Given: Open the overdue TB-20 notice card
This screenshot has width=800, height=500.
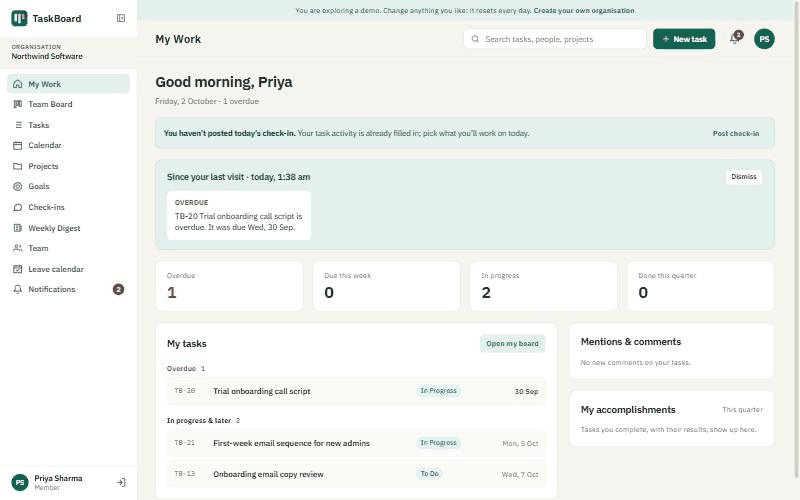Looking at the screenshot, I should pyautogui.click(x=239, y=215).
